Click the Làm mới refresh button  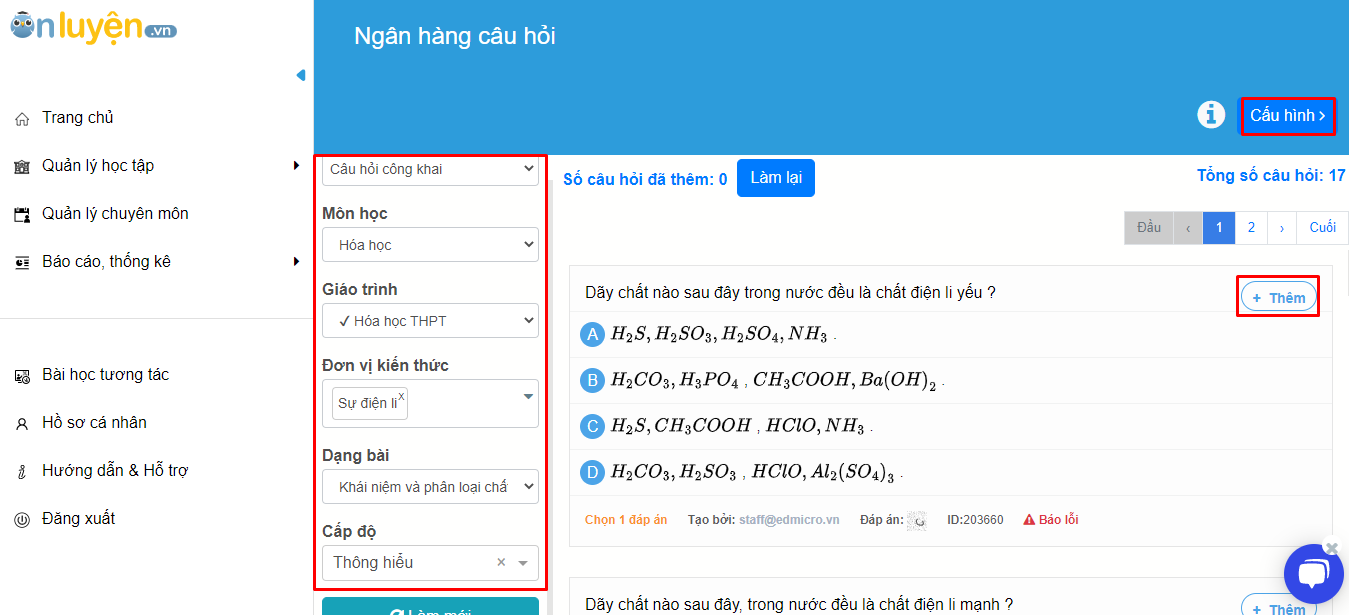tap(430, 607)
